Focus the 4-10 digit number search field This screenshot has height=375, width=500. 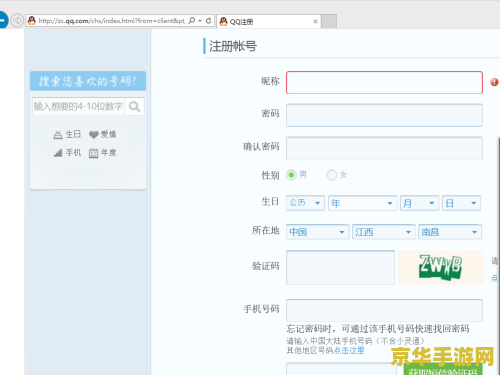pyautogui.click(x=78, y=106)
